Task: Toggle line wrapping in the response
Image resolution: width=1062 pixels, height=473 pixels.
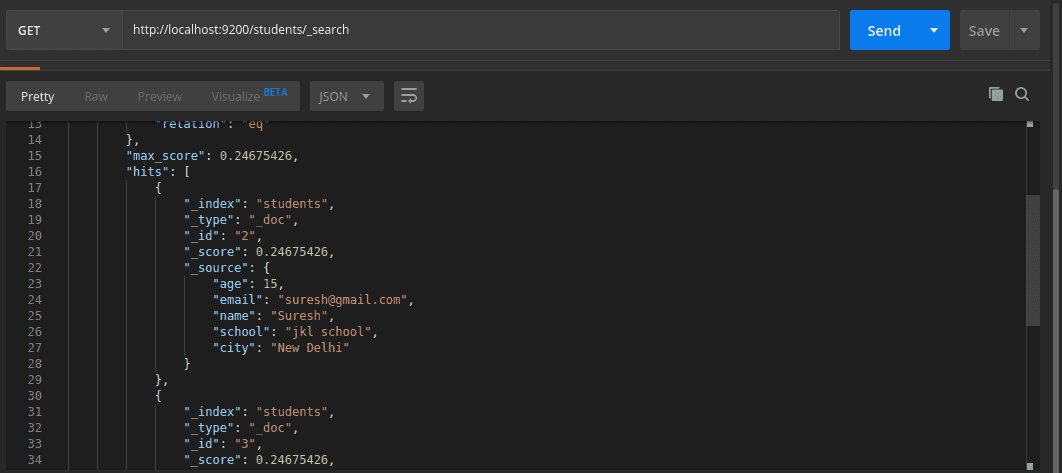Action: coord(408,96)
